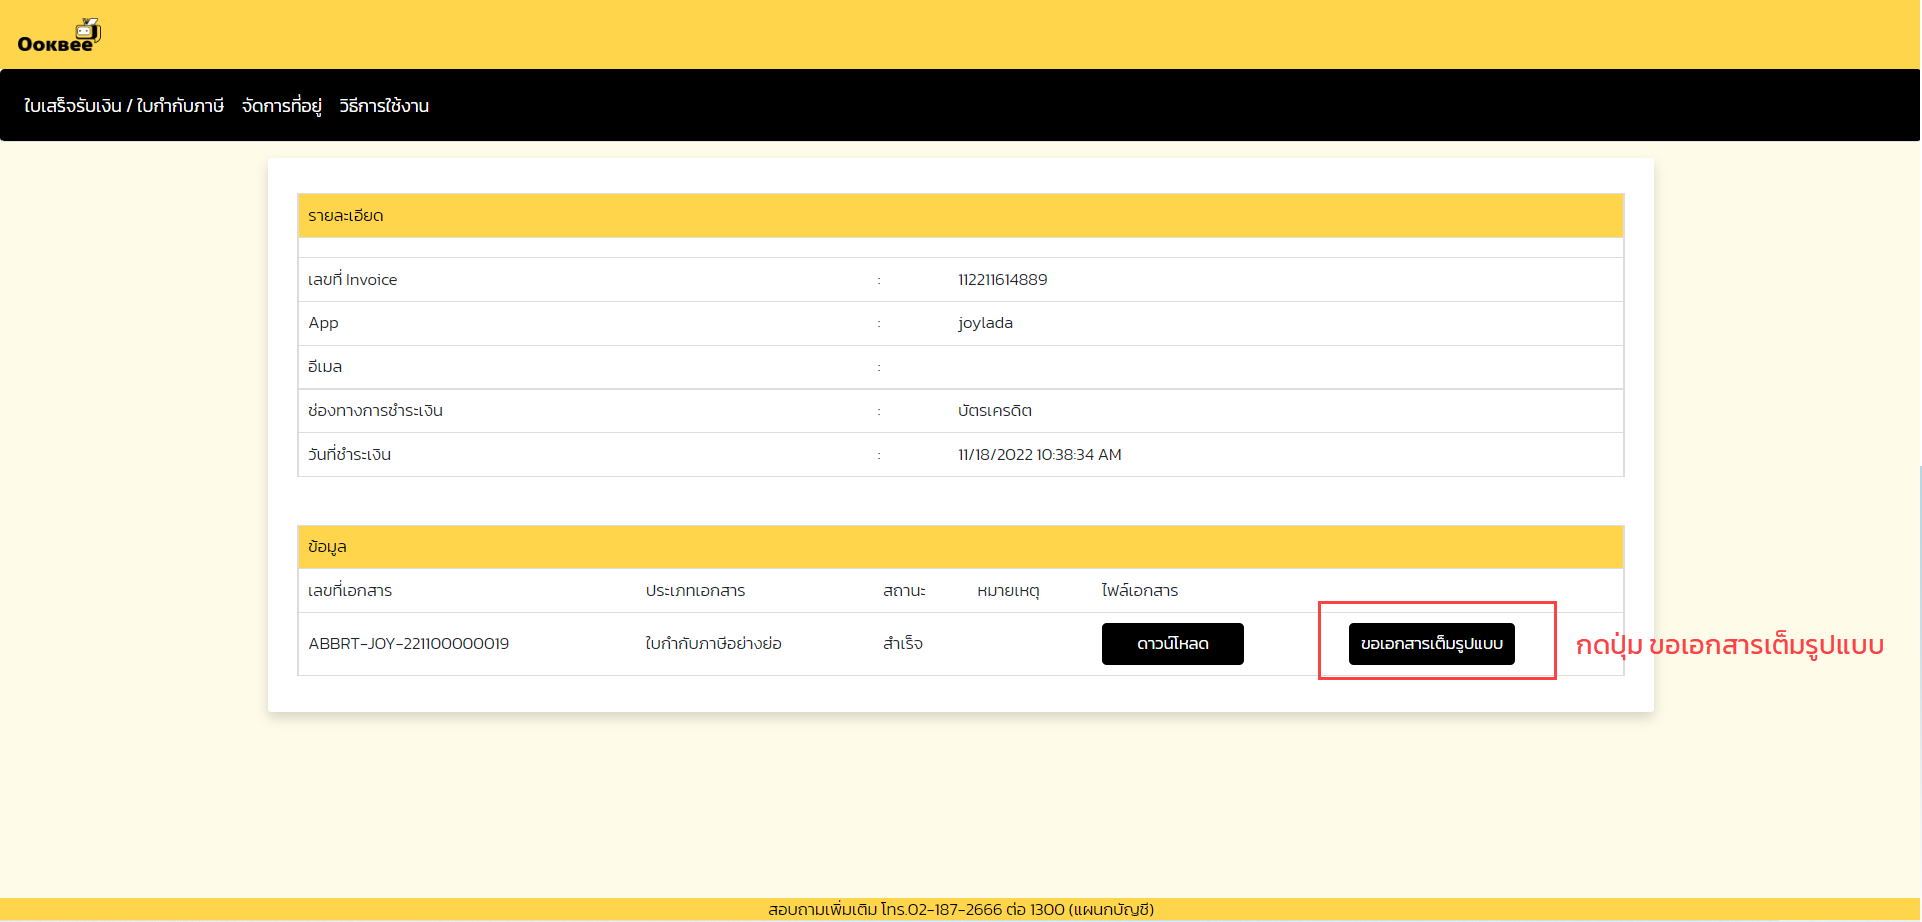This screenshot has width=1922, height=922.
Task: Click the footer contact phone text
Action: pyautogui.click(x=960, y=909)
